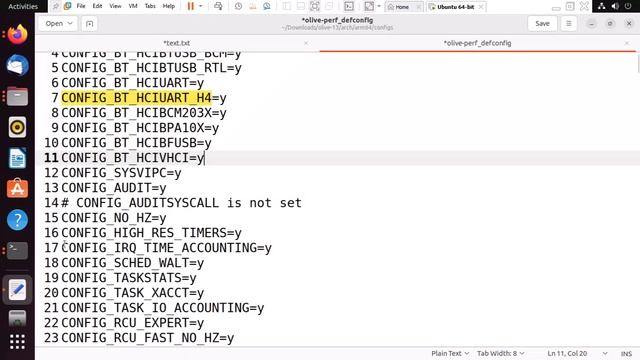Image resolution: width=640 pixels, height=360 pixels.
Task: Open the VMware VM menu
Action: pos(133,6)
